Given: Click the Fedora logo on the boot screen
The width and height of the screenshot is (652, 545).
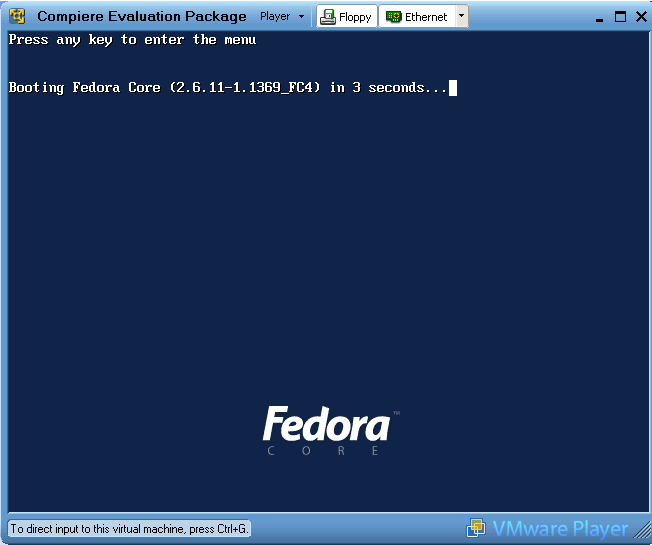Looking at the screenshot, I should click(326, 426).
